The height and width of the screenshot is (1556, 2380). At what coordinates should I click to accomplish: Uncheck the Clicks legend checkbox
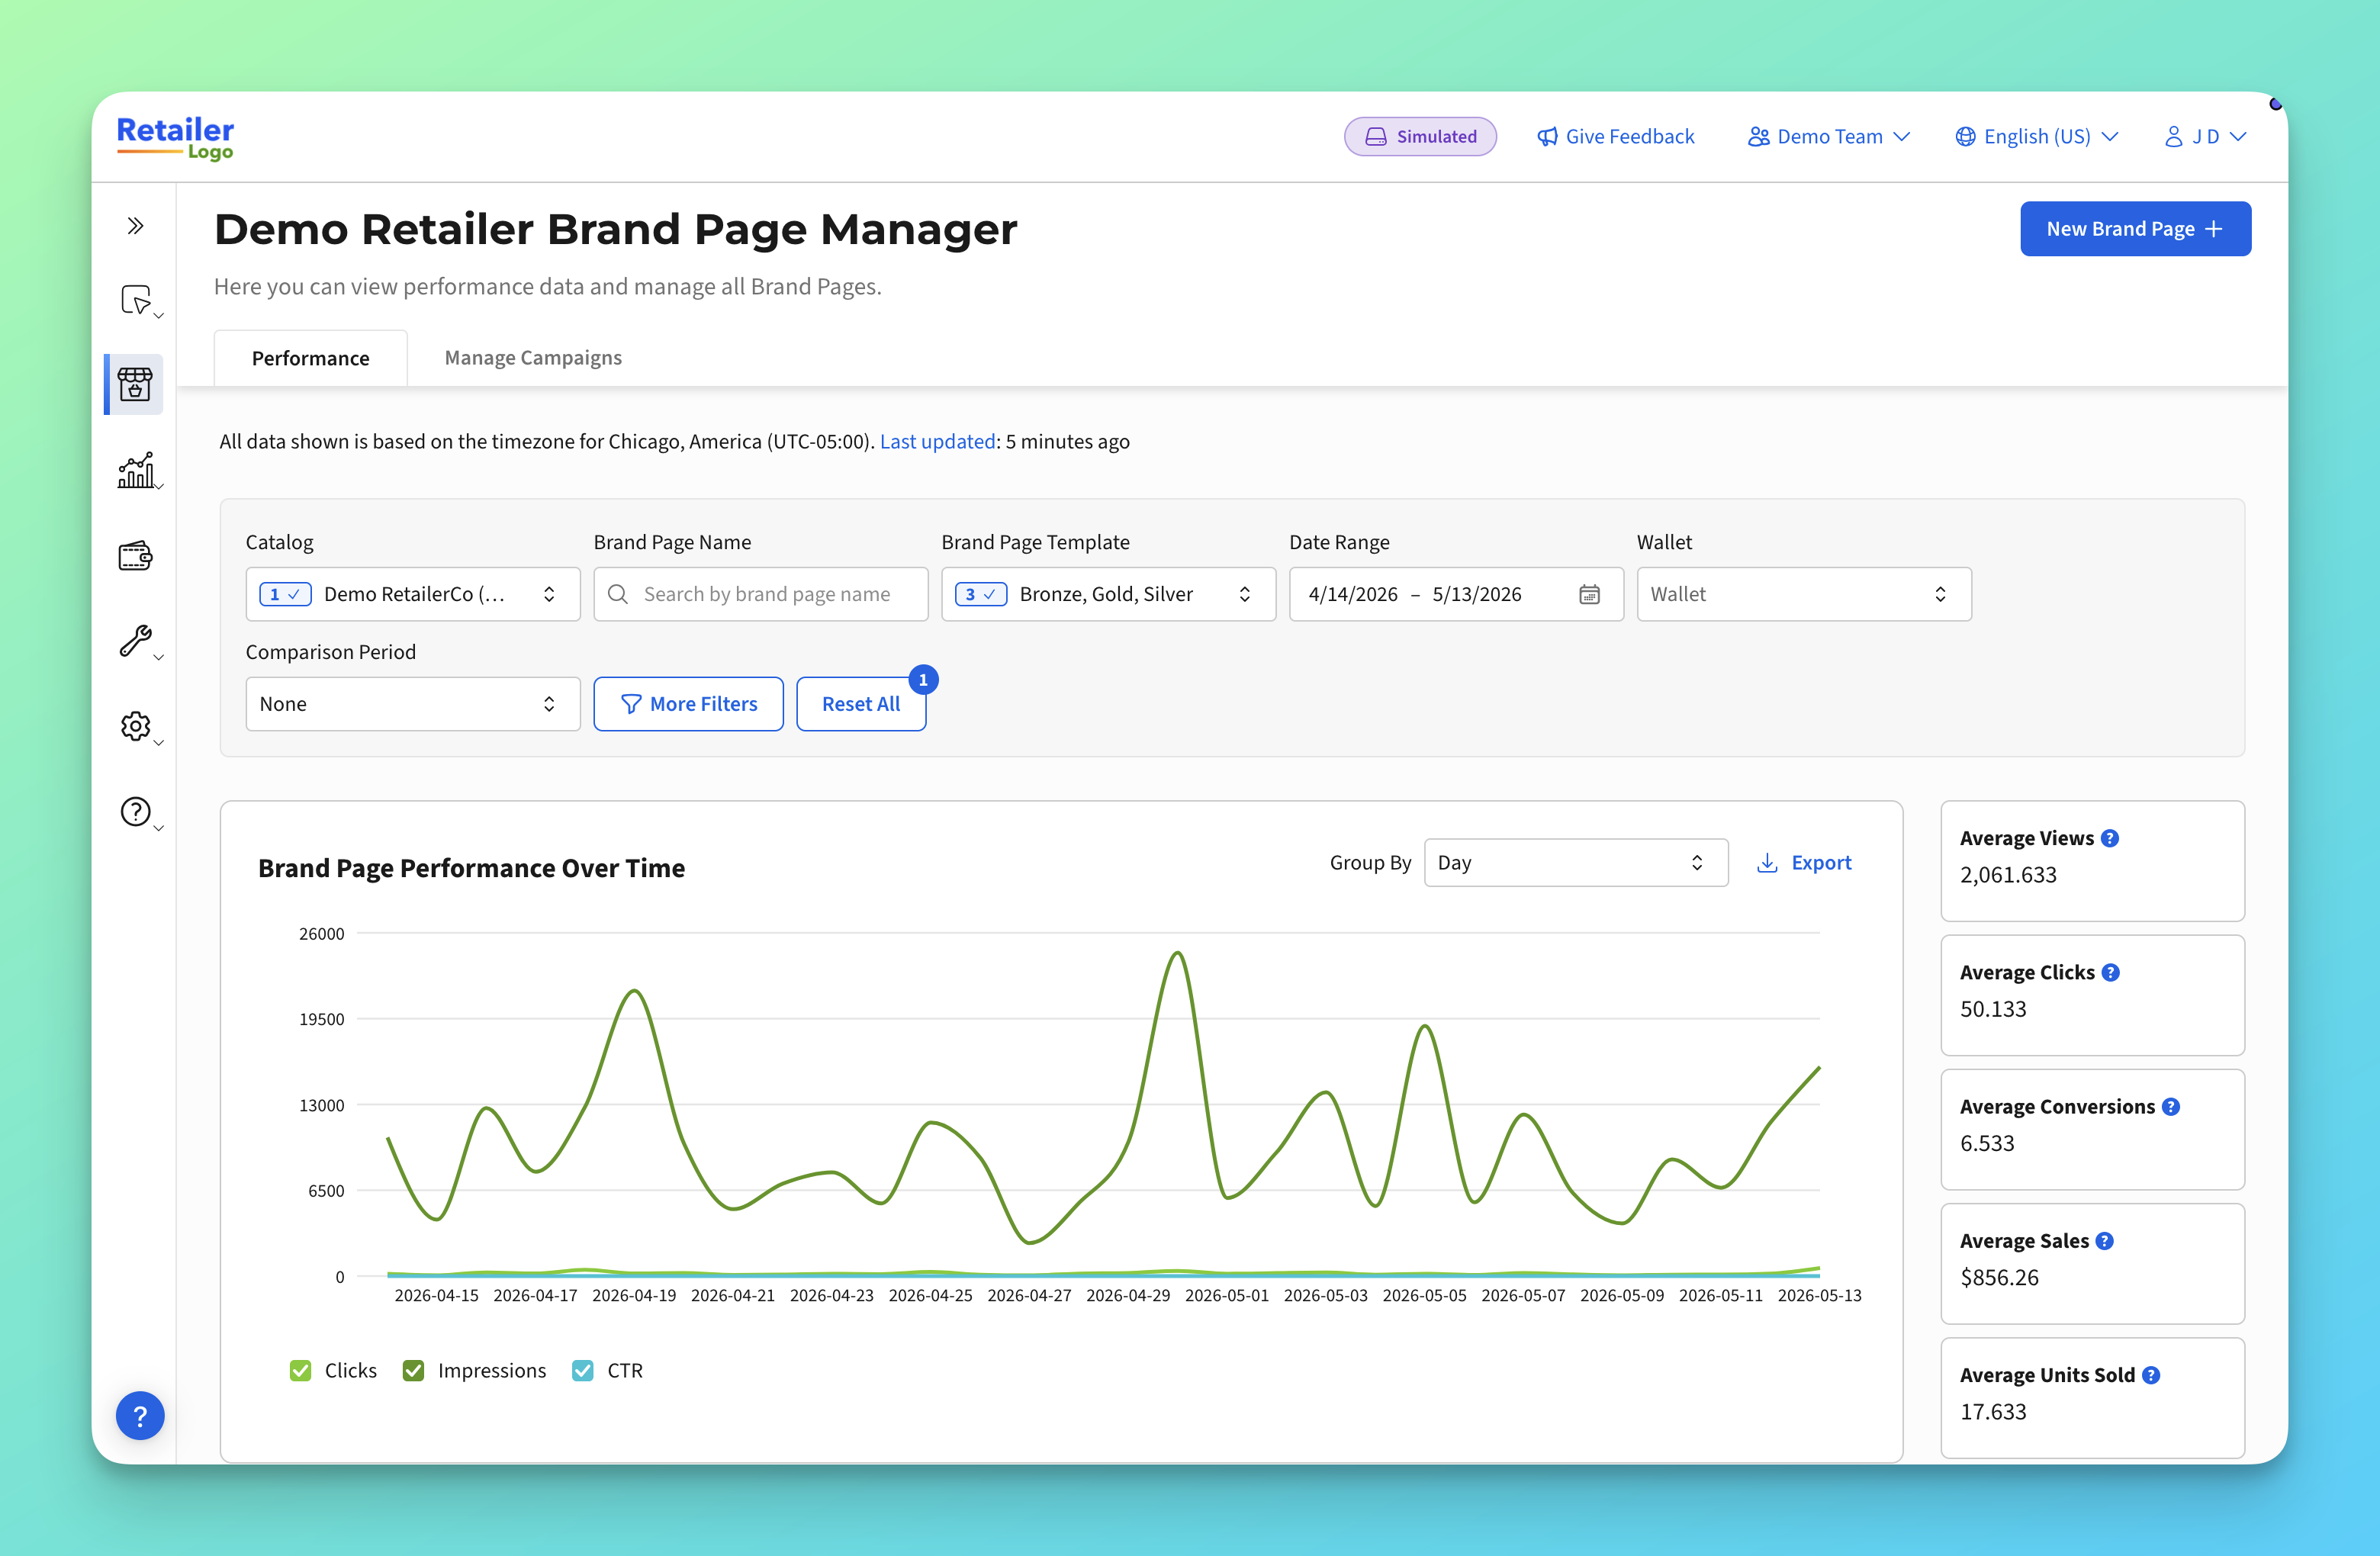click(300, 1370)
